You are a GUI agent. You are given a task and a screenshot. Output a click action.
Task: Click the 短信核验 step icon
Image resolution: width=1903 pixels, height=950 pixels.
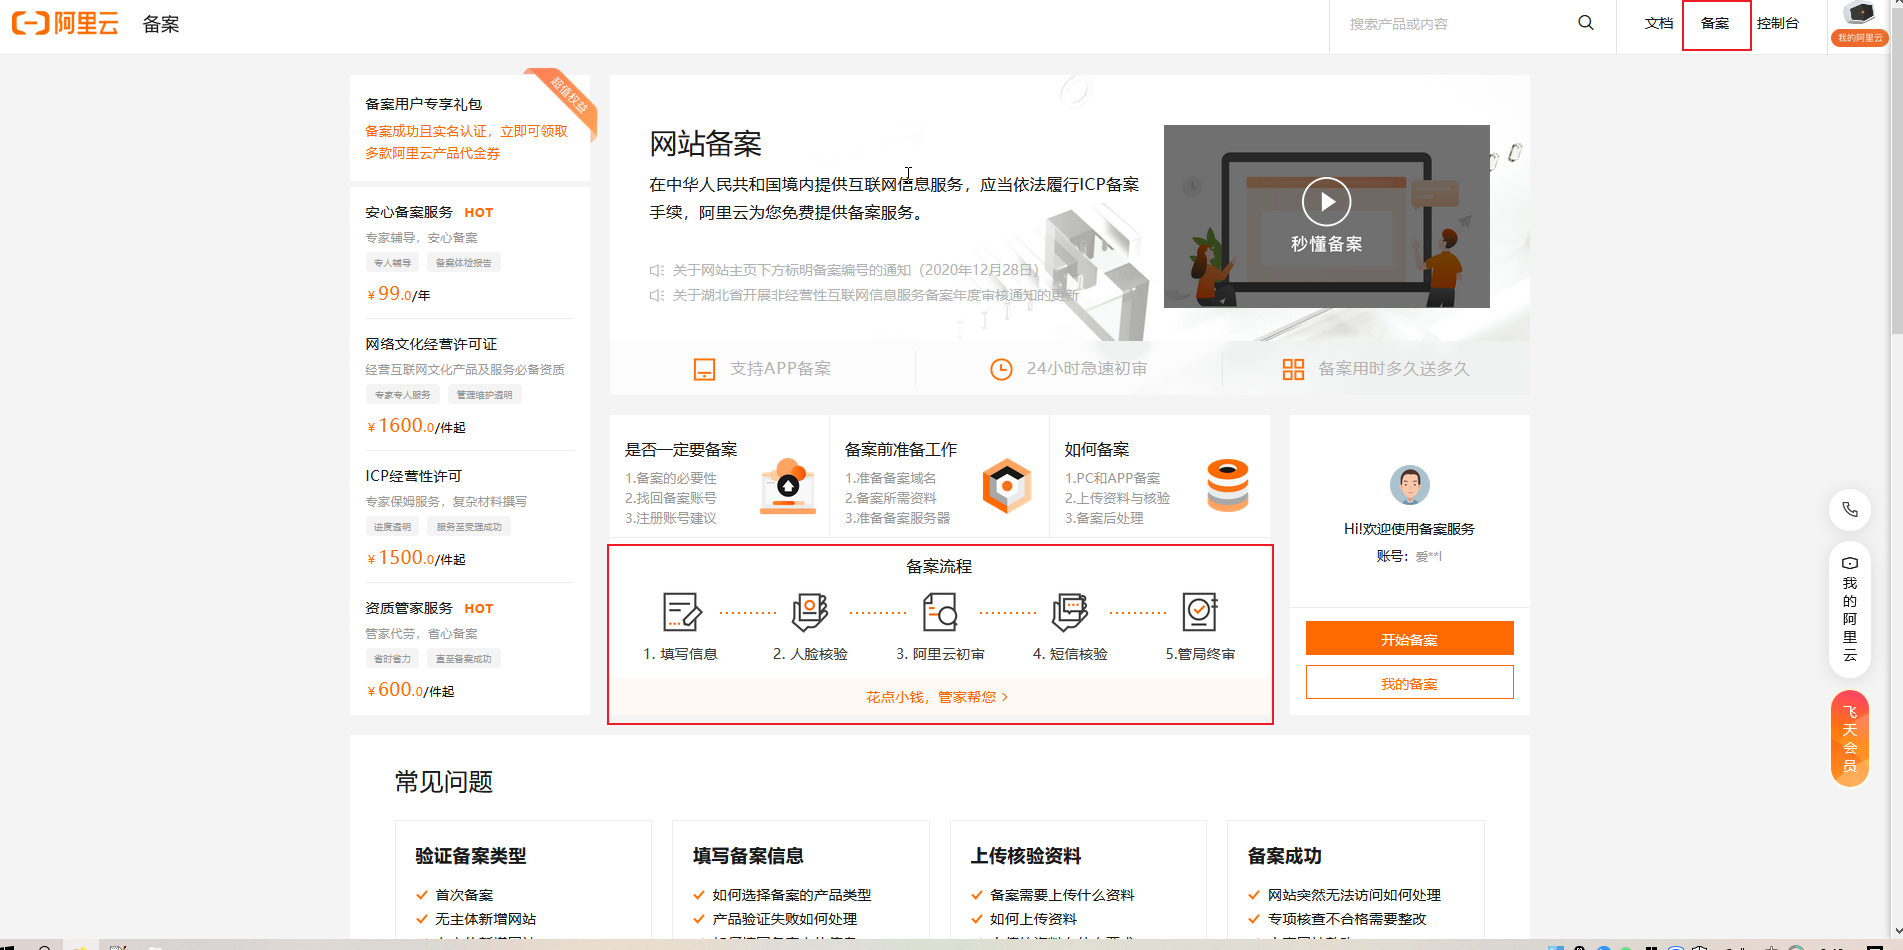click(1070, 612)
